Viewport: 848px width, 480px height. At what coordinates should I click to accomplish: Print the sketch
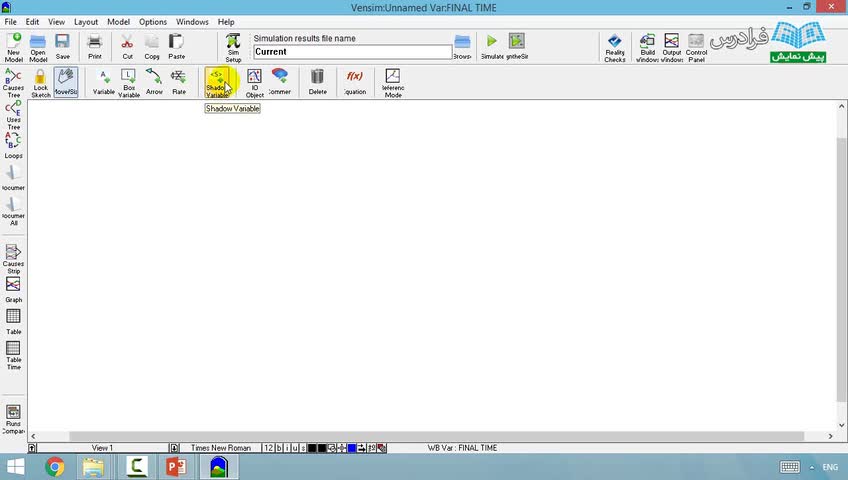(x=95, y=46)
